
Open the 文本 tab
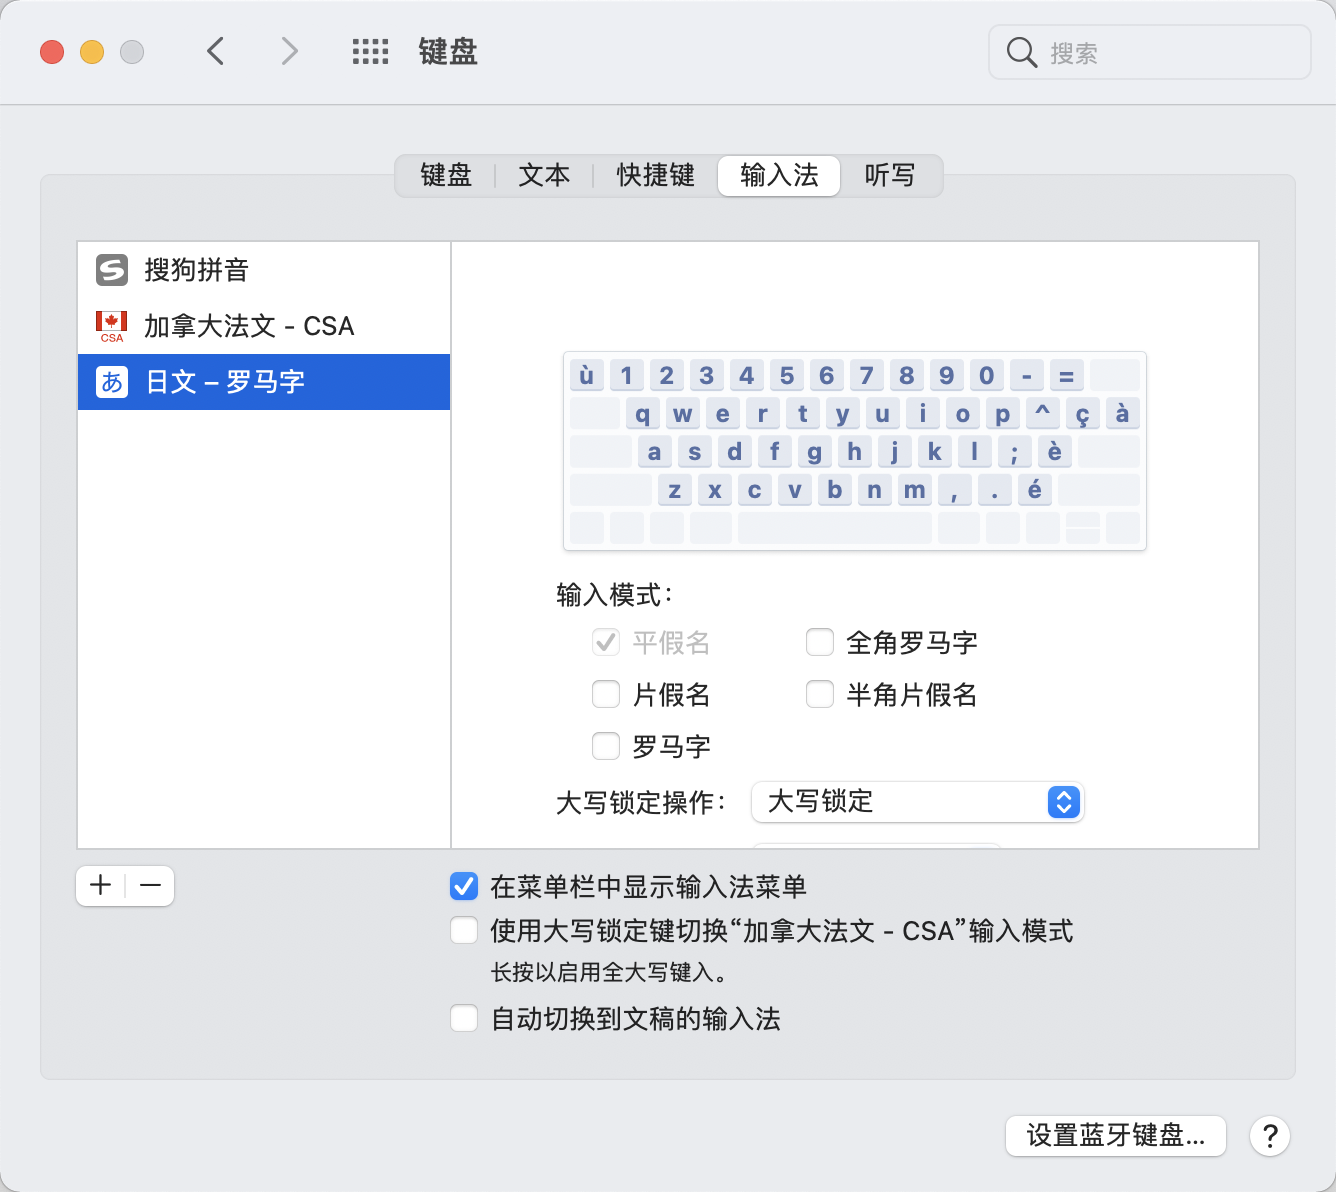(x=544, y=176)
